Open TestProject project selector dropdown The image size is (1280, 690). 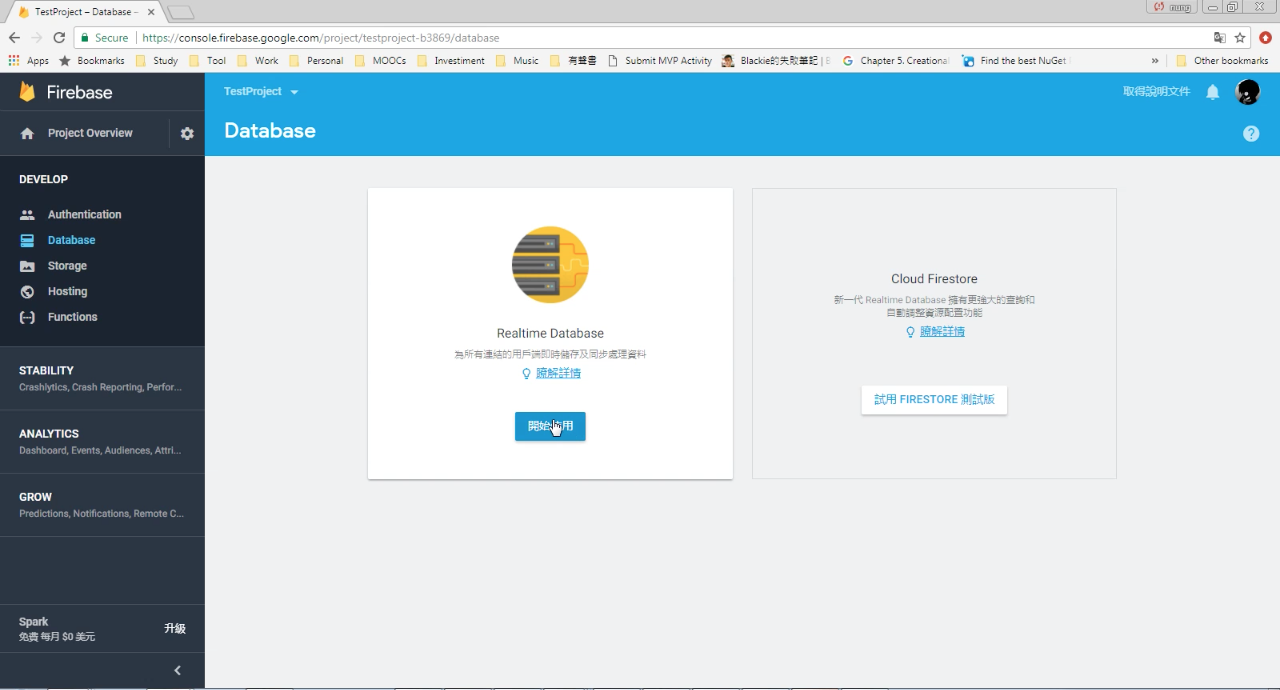click(x=261, y=91)
